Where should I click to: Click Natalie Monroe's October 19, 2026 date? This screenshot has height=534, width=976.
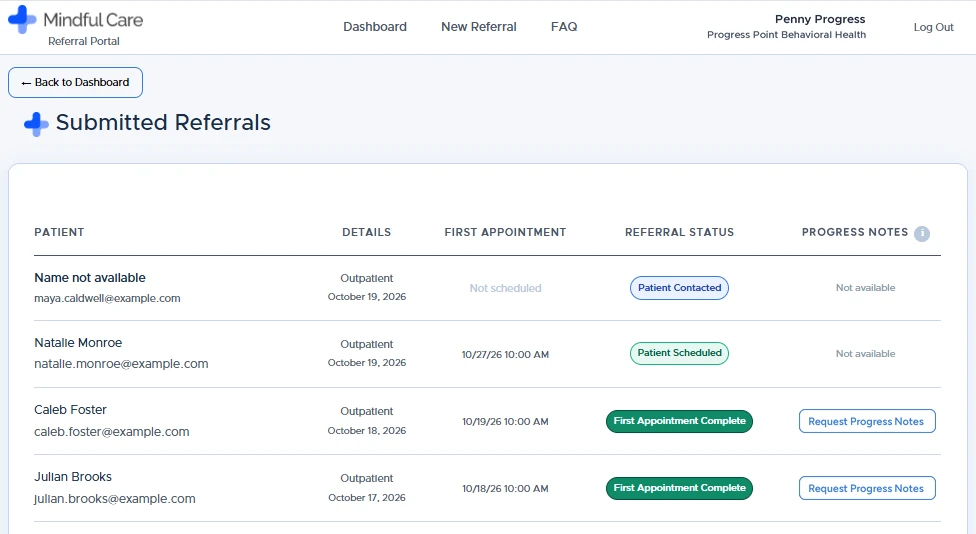pyautogui.click(x=367, y=363)
